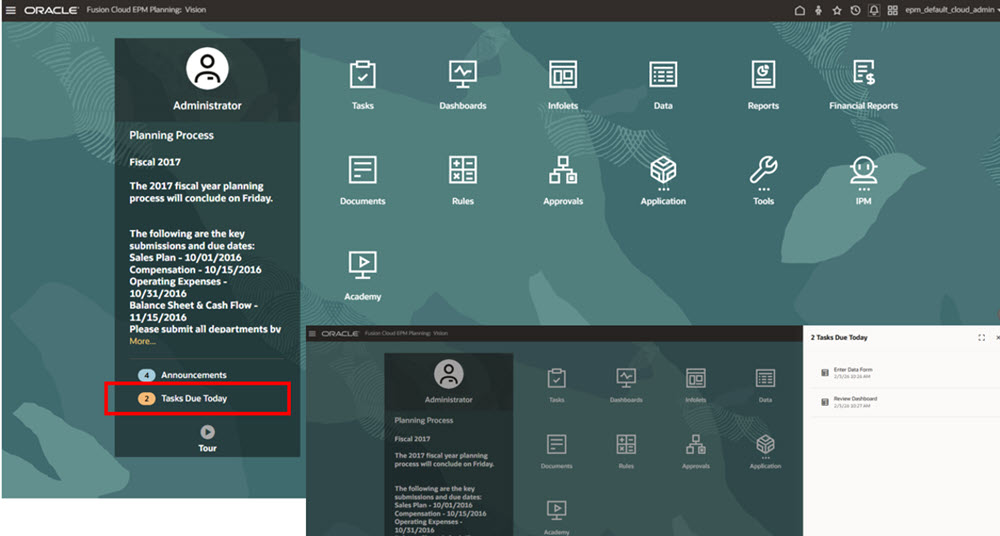Open the notifications bell icon

pos(874,10)
